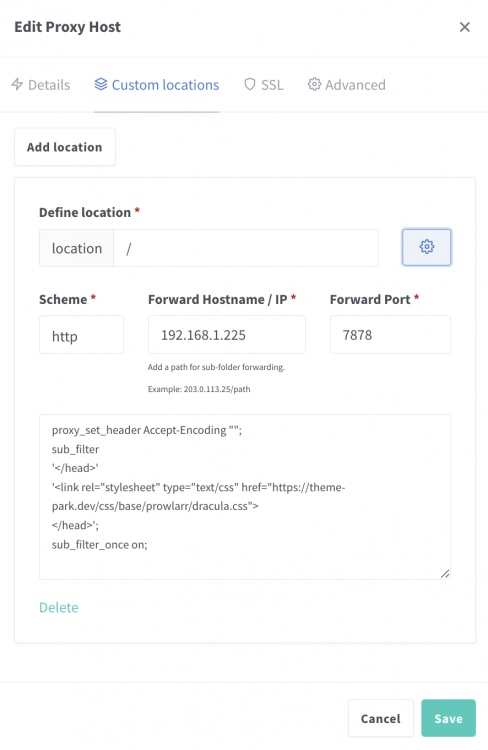
Task: Go to the Advanced tab label
Action: pyautogui.click(x=355, y=85)
